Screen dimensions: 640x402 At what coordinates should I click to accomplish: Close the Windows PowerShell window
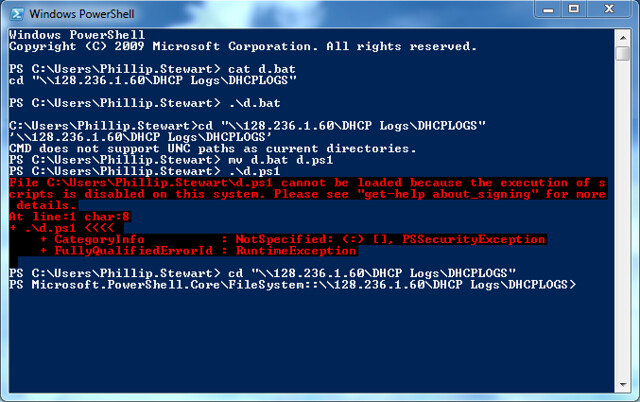pyautogui.click(x=609, y=9)
